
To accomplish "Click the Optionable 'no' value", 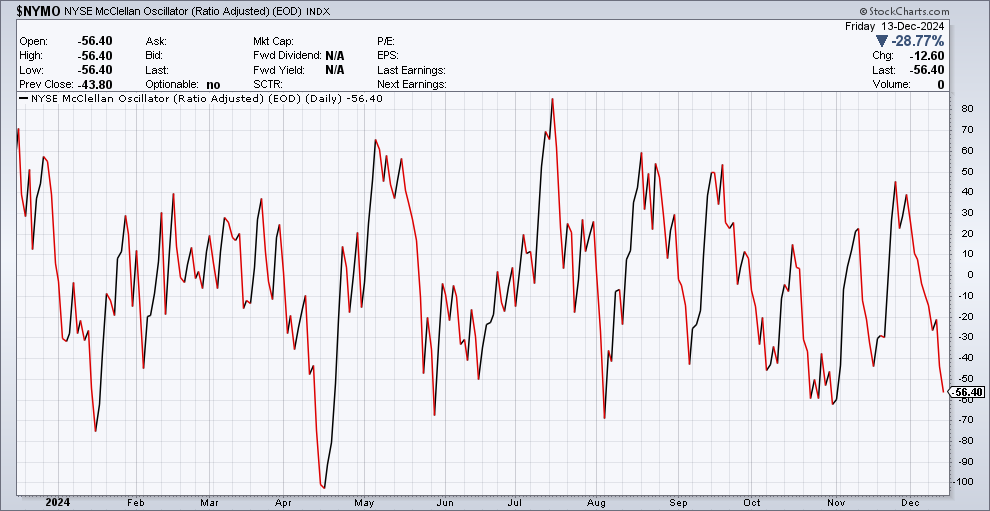I will (x=213, y=85).
